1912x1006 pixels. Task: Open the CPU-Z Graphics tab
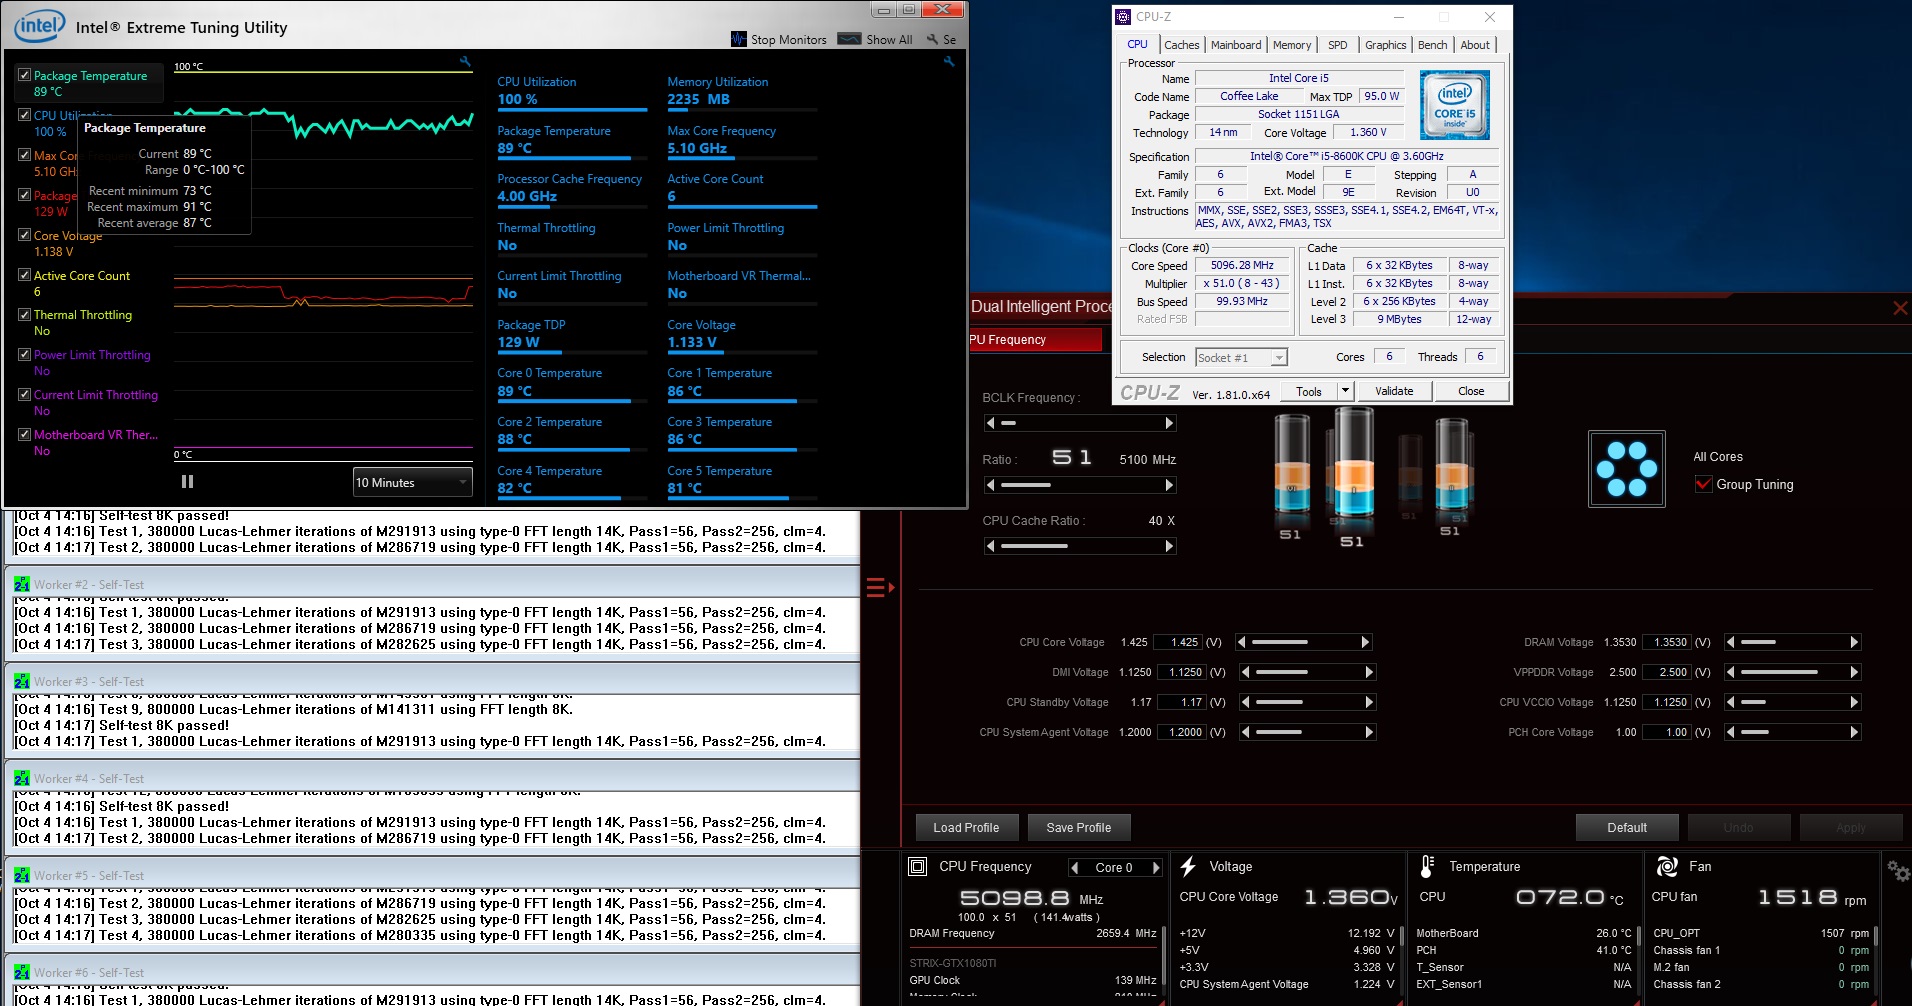(x=1385, y=45)
